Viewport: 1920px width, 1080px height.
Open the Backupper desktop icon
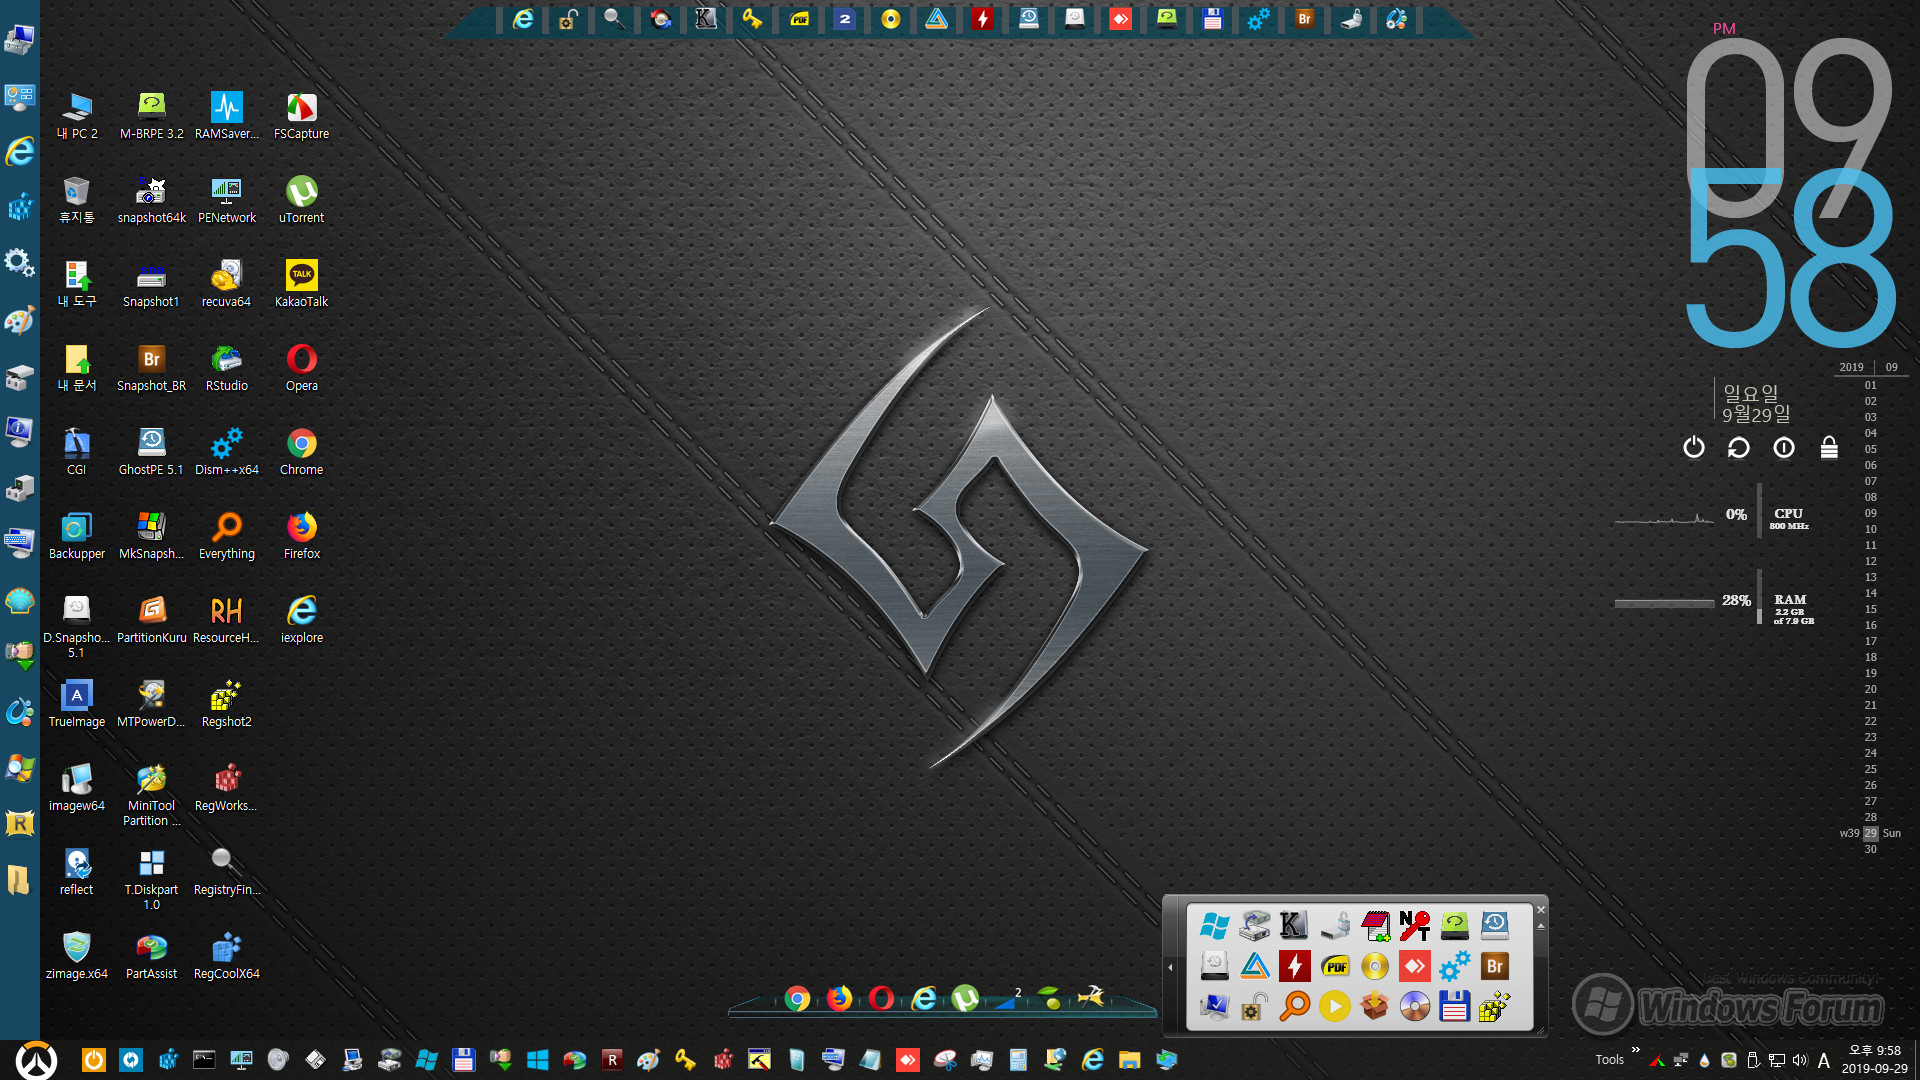[x=77, y=535]
